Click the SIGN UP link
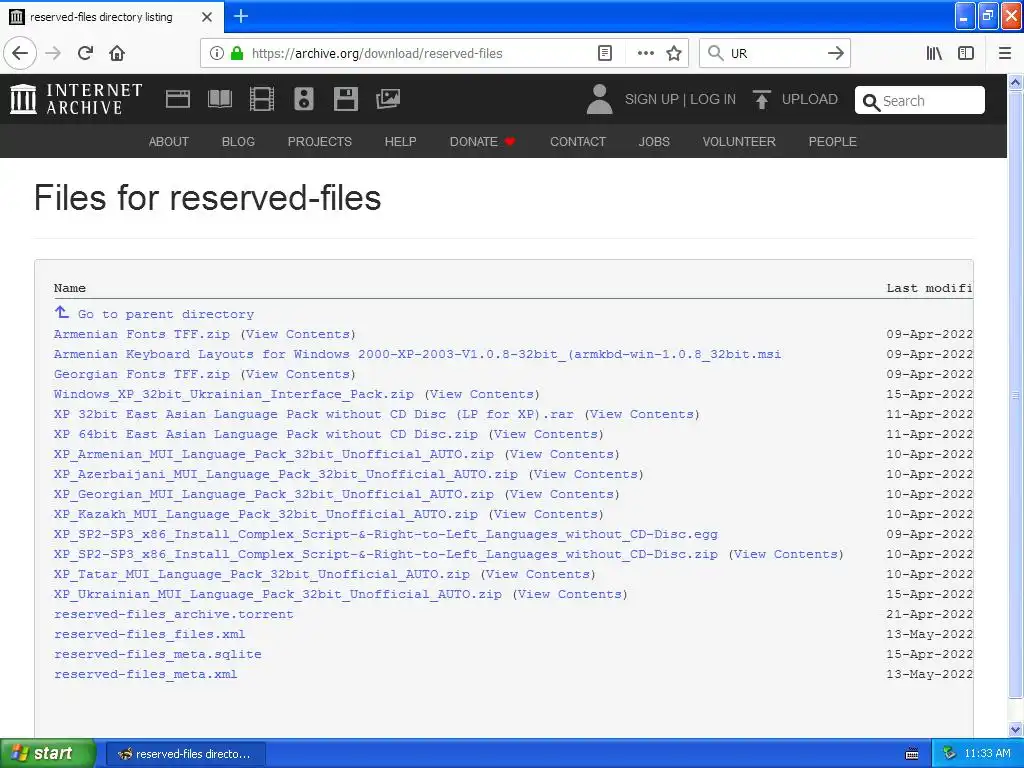1024x768 pixels. [651, 99]
